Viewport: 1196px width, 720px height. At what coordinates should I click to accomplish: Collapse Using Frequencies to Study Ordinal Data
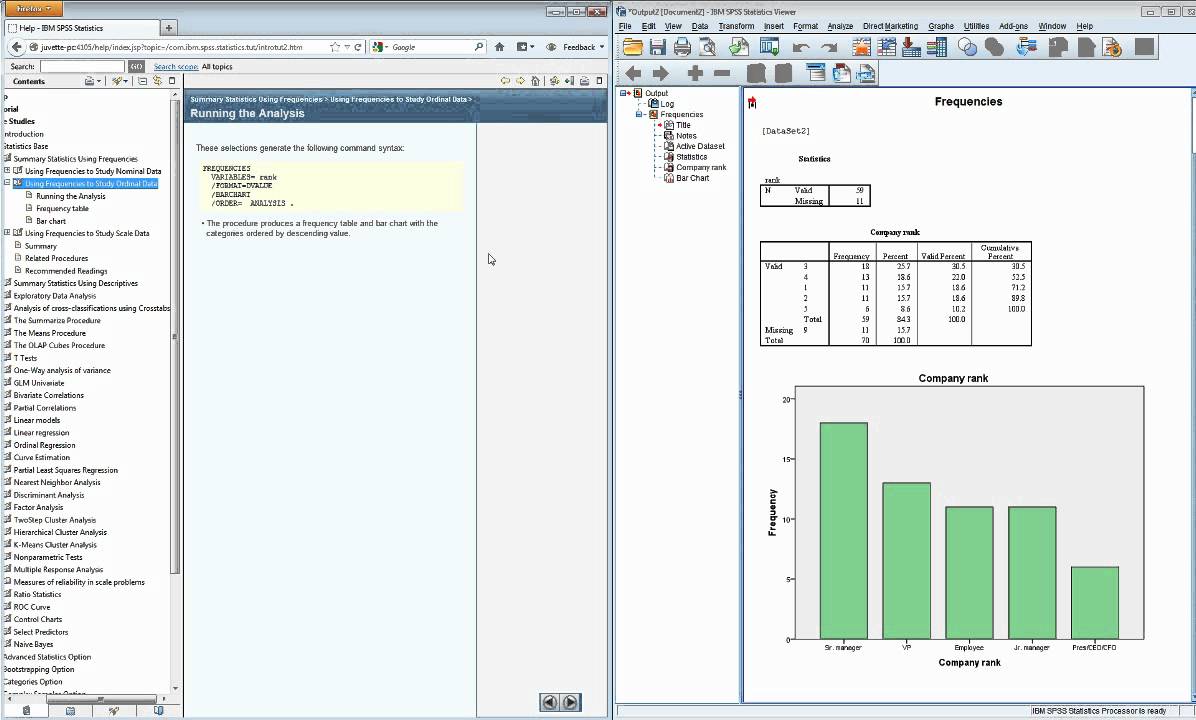point(7,183)
